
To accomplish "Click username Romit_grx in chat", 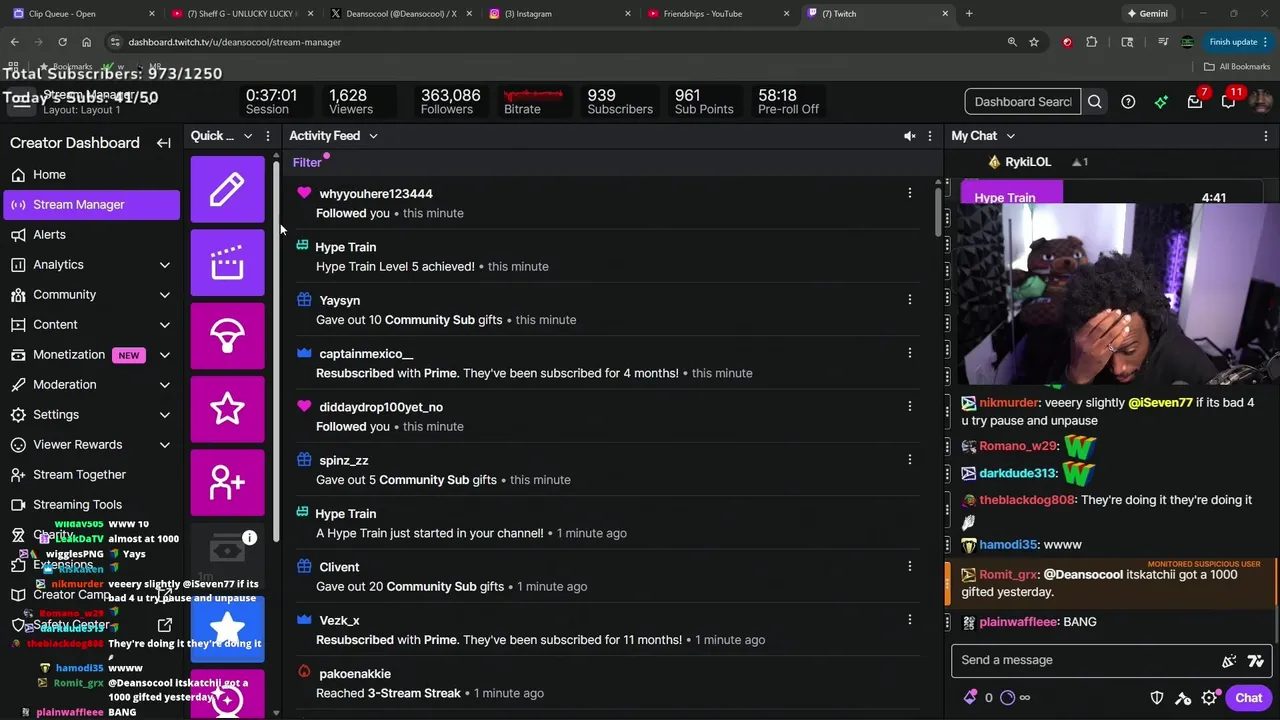I will pos(1009,575).
